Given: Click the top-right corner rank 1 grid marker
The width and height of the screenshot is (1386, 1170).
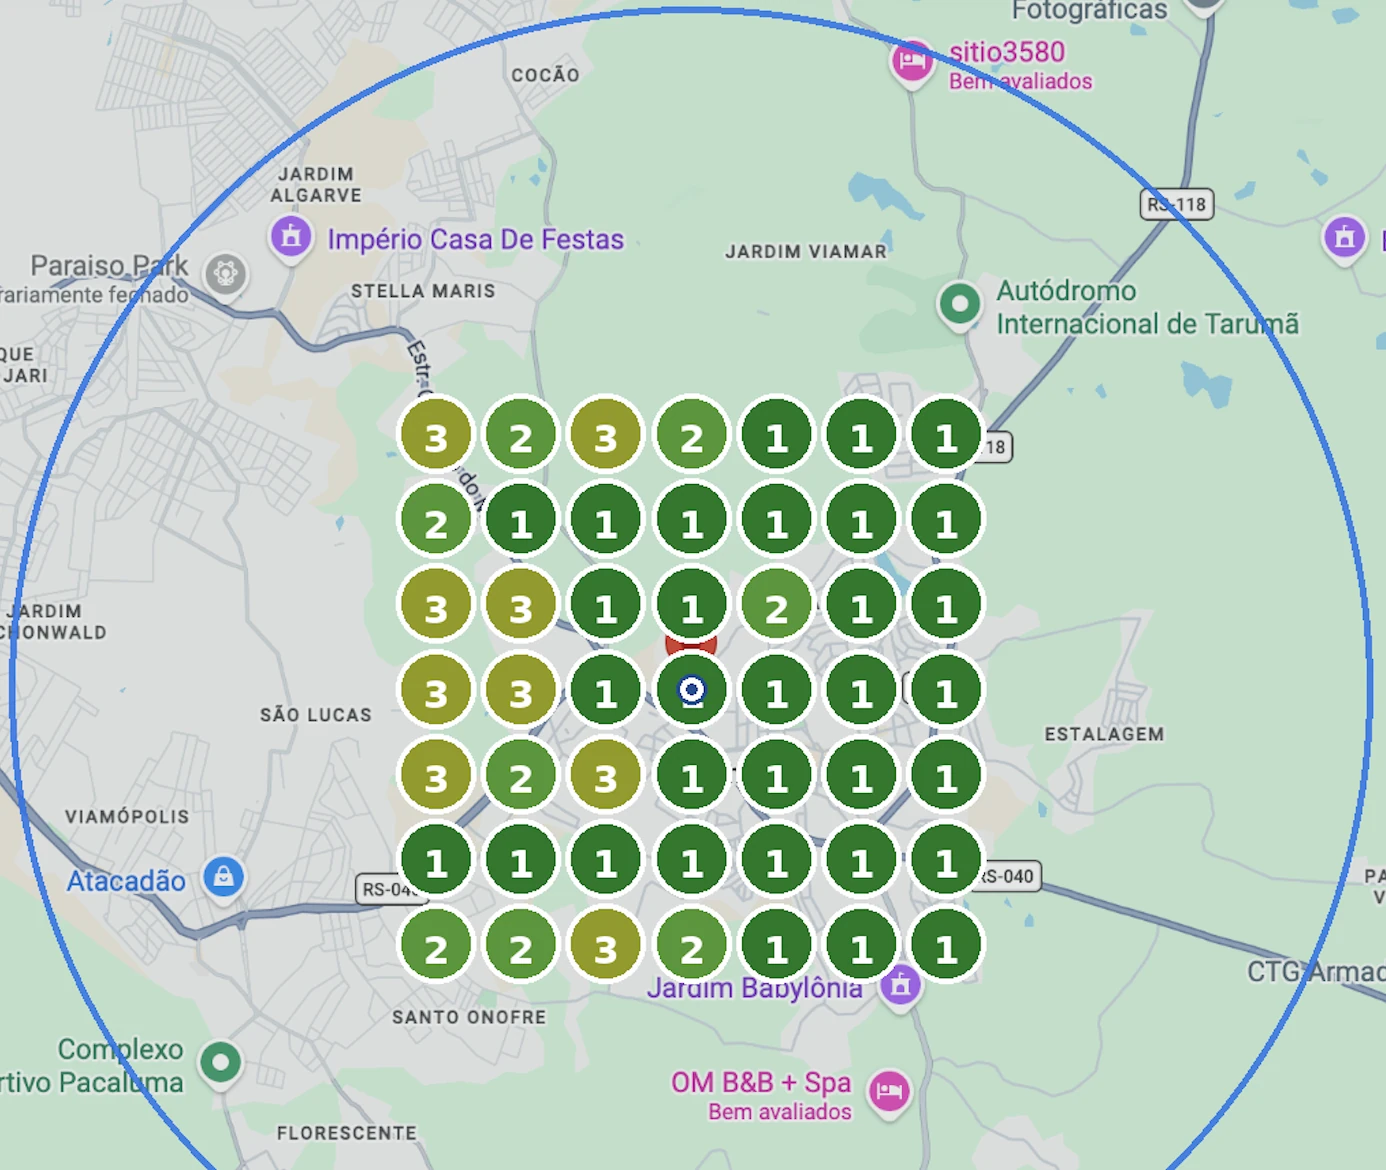Looking at the screenshot, I should 946,436.
